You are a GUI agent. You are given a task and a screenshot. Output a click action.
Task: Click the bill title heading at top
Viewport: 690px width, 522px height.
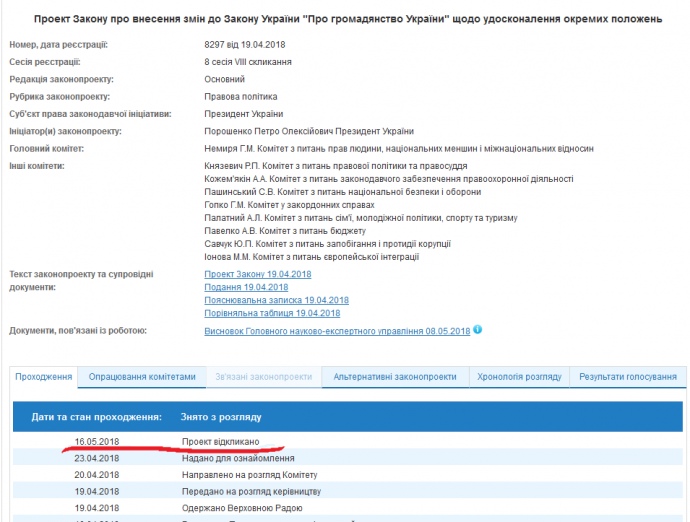tap(346, 19)
